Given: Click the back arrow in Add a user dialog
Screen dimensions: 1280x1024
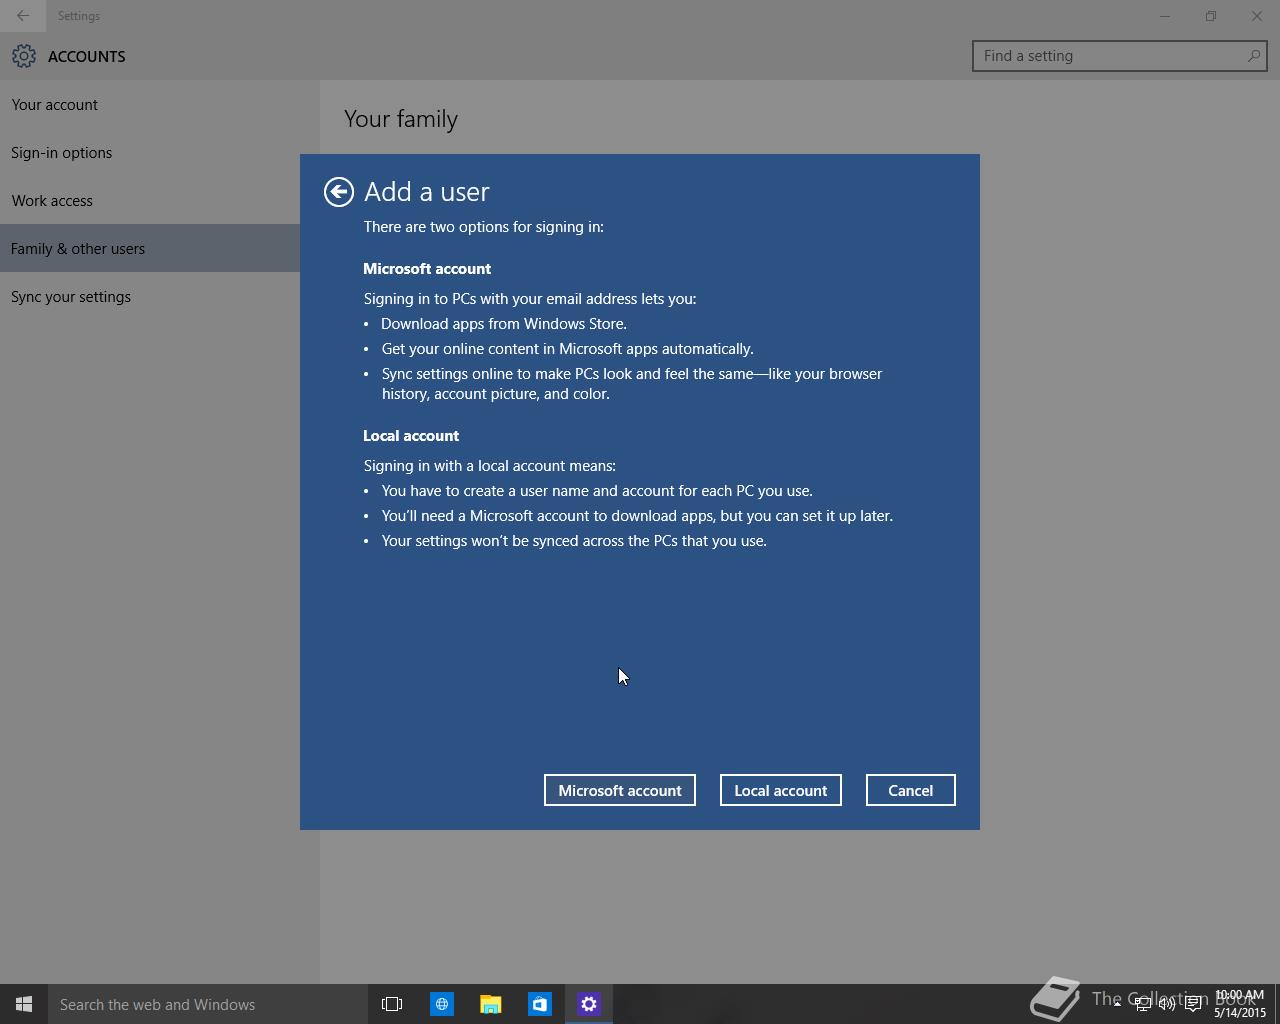Looking at the screenshot, I should [x=339, y=192].
